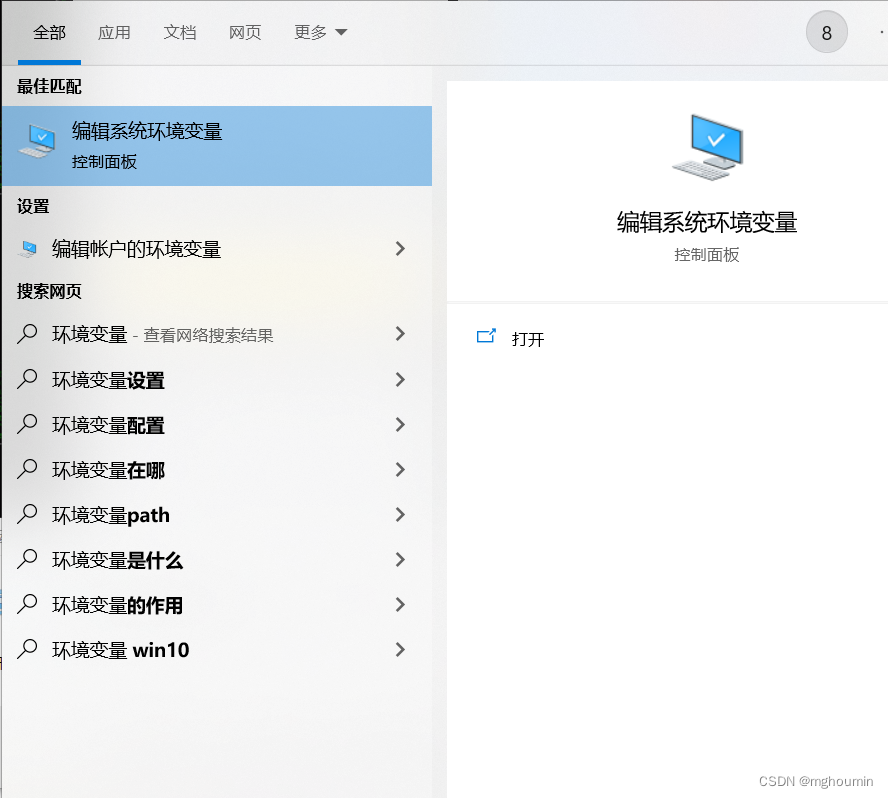Select the 编辑帐户的环境变量 settings icon
The height and width of the screenshot is (798, 888).
tap(28, 249)
